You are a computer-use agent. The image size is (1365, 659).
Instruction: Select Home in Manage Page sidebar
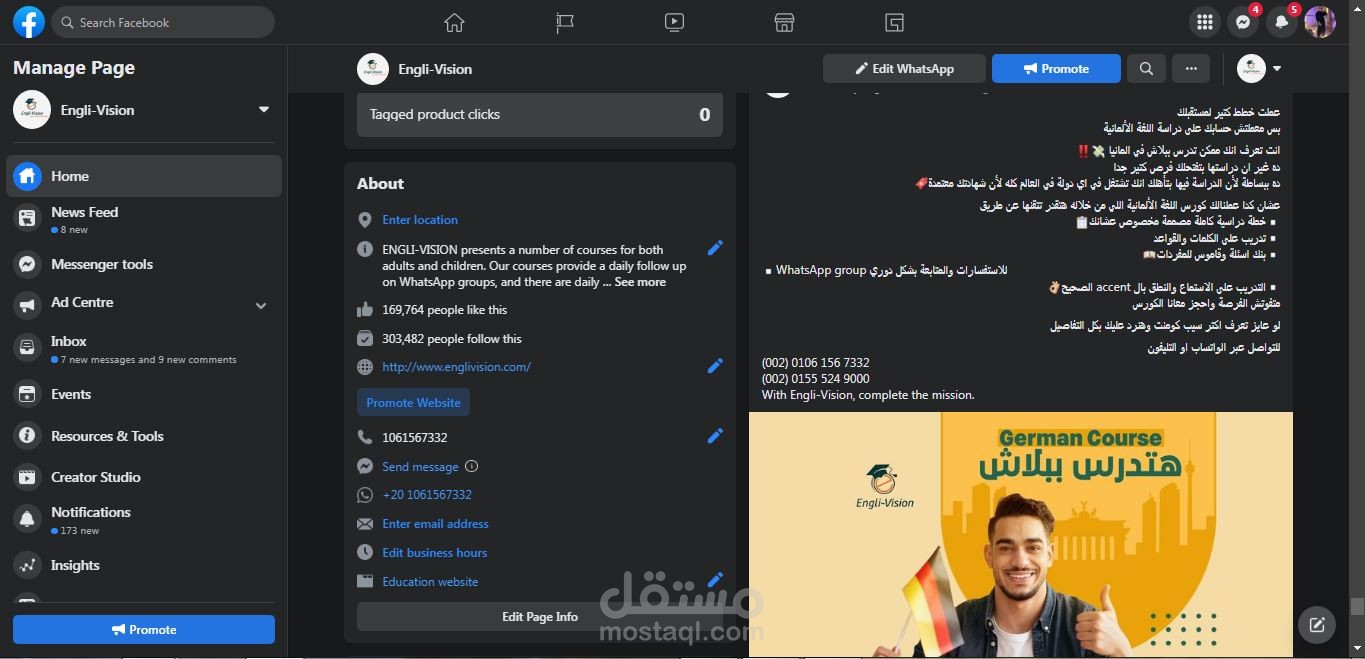click(x=144, y=176)
